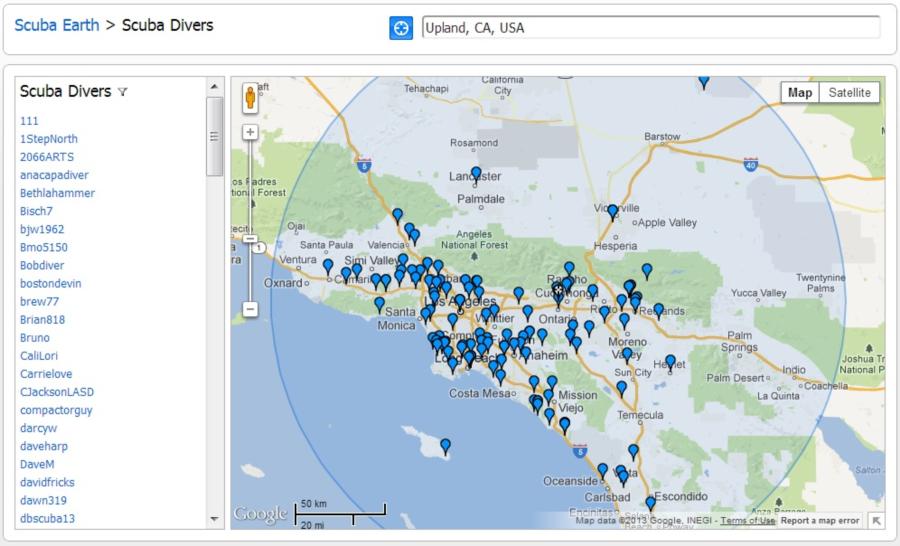
Task: Click the diver pin on Catalina Island
Action: click(445, 446)
